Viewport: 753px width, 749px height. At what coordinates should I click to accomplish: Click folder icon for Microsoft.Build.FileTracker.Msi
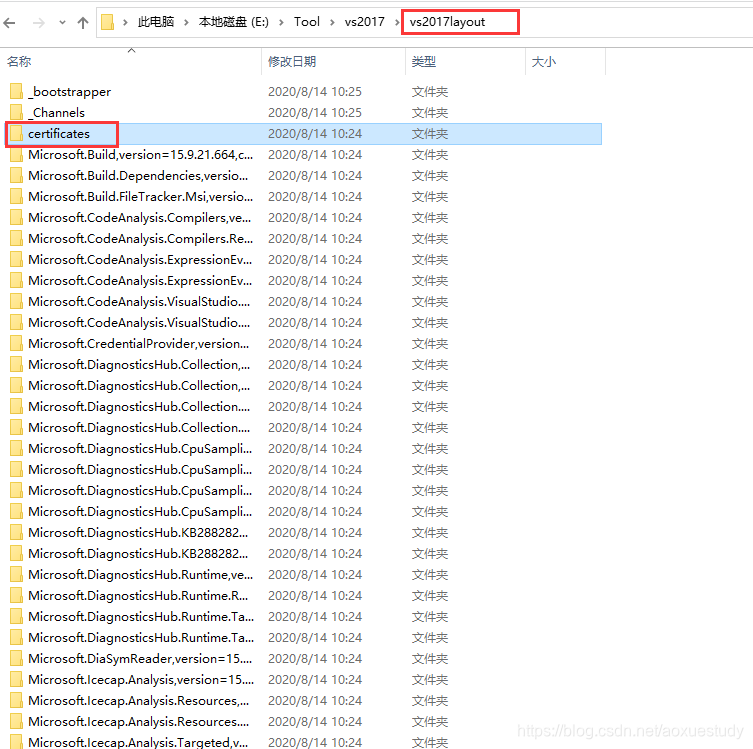[x=16, y=196]
